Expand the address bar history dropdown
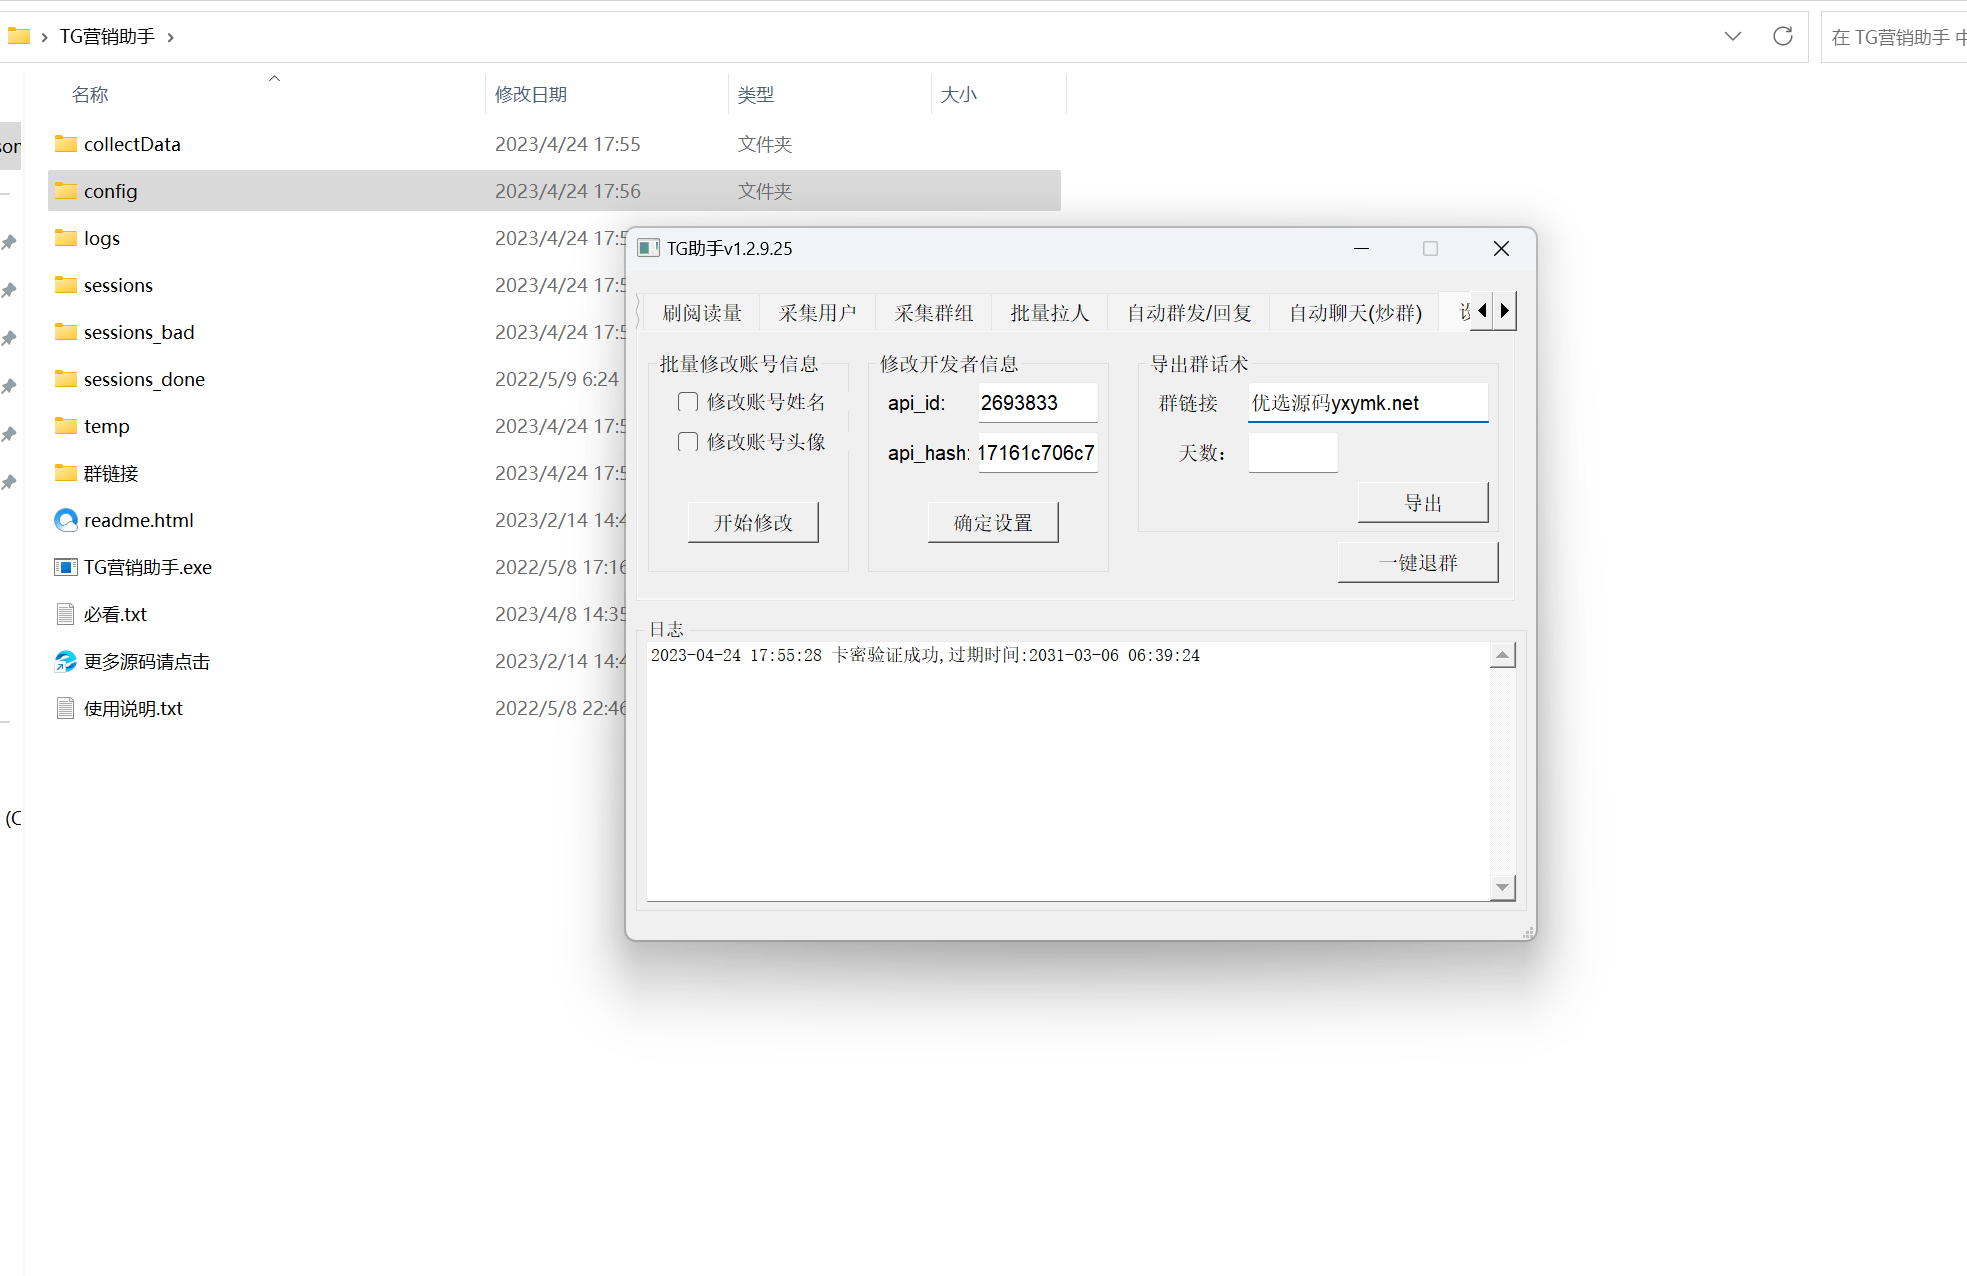This screenshot has height=1276, width=1967. 1733,36
